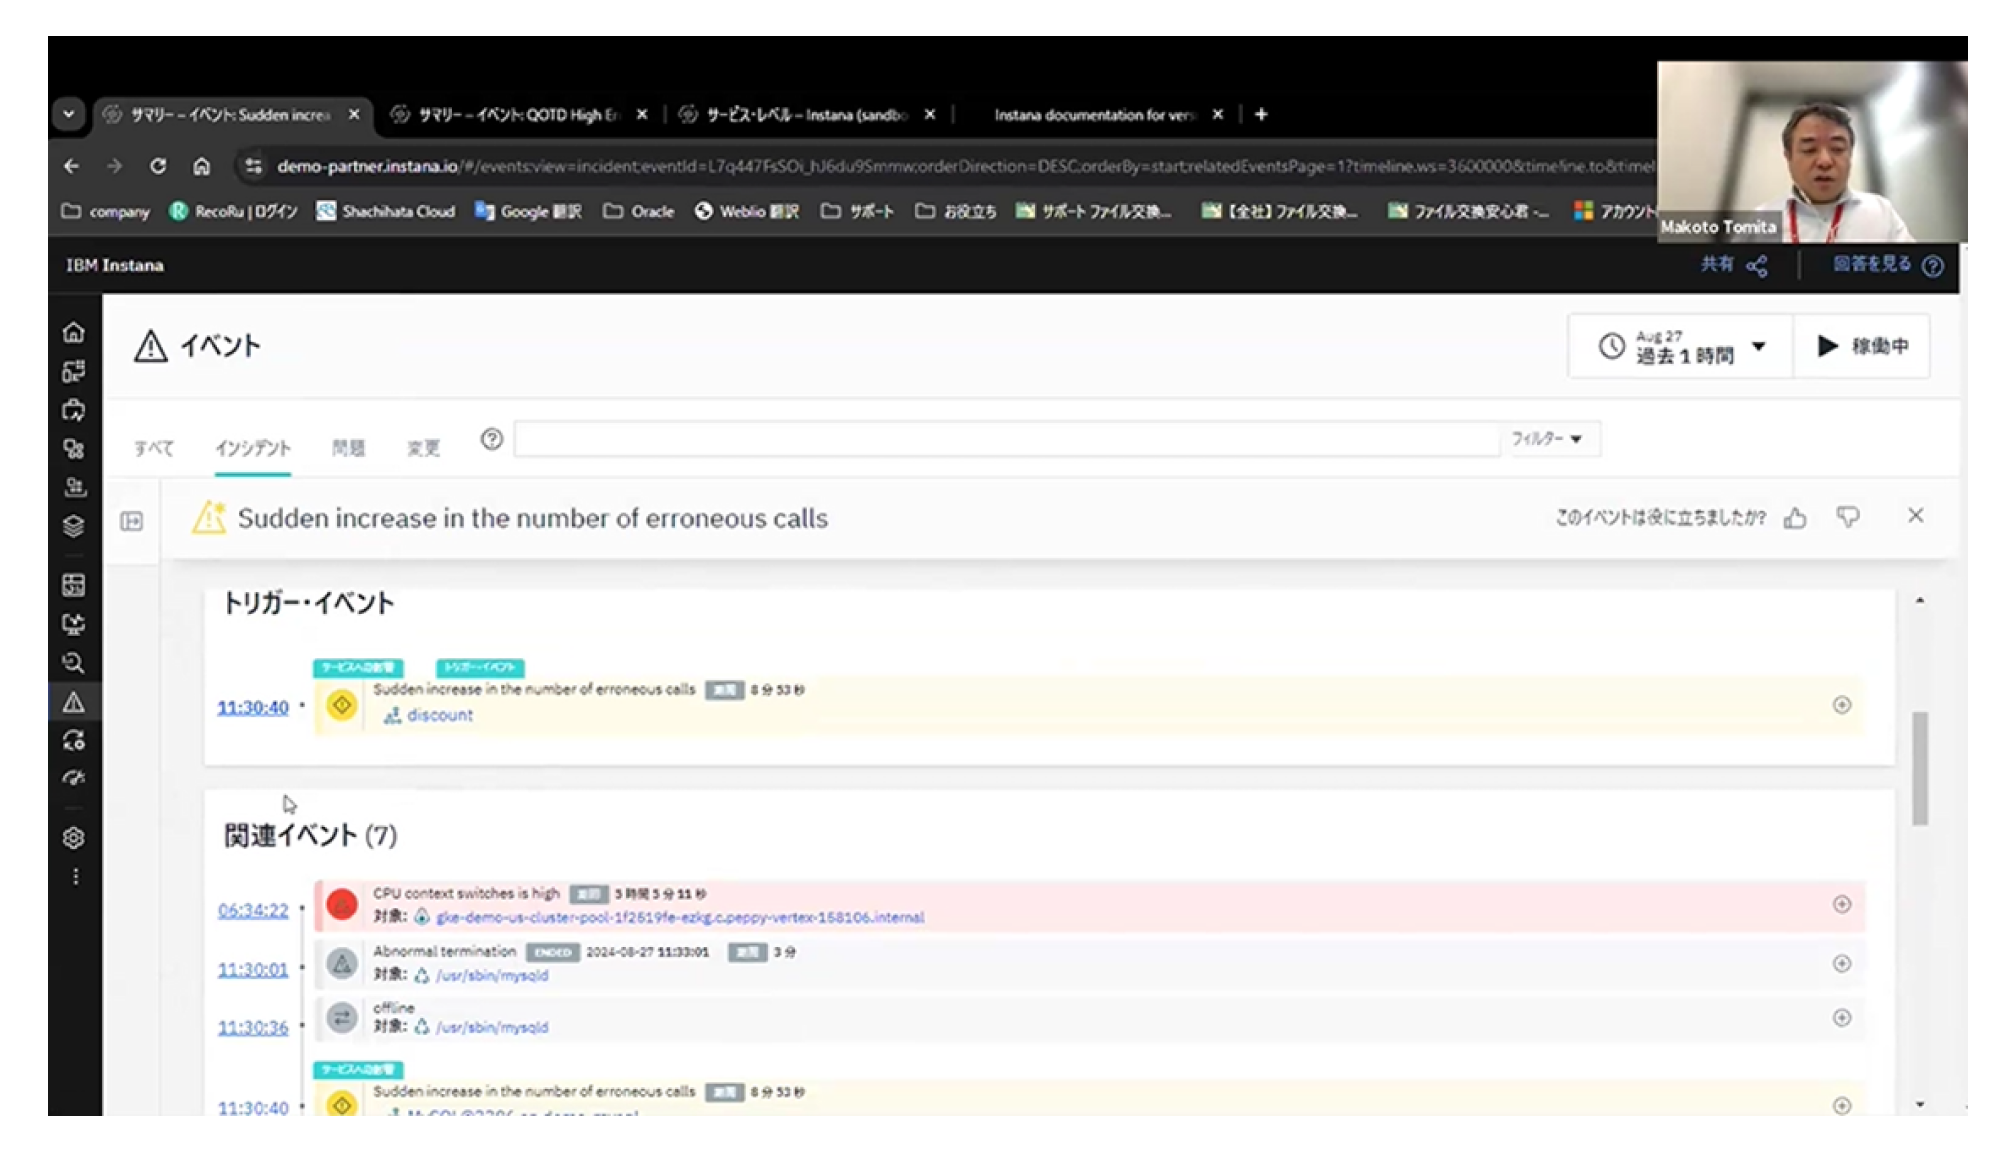Expand the Abnormal termination event plus icon

tap(1842, 963)
